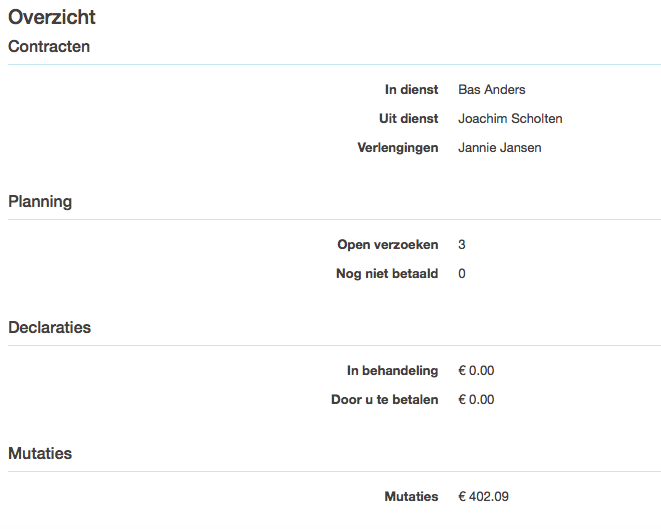Select the In behandeling amount
The height and width of the screenshot is (529, 661).
476,371
